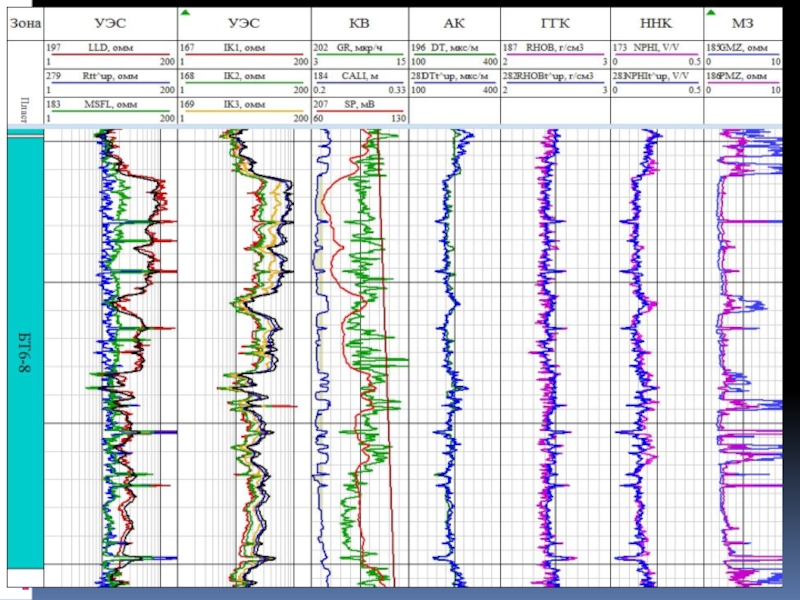Viewport: 800px width, 600px height.
Task: Select the NPHI curve legend entry
Action: [x=653, y=48]
